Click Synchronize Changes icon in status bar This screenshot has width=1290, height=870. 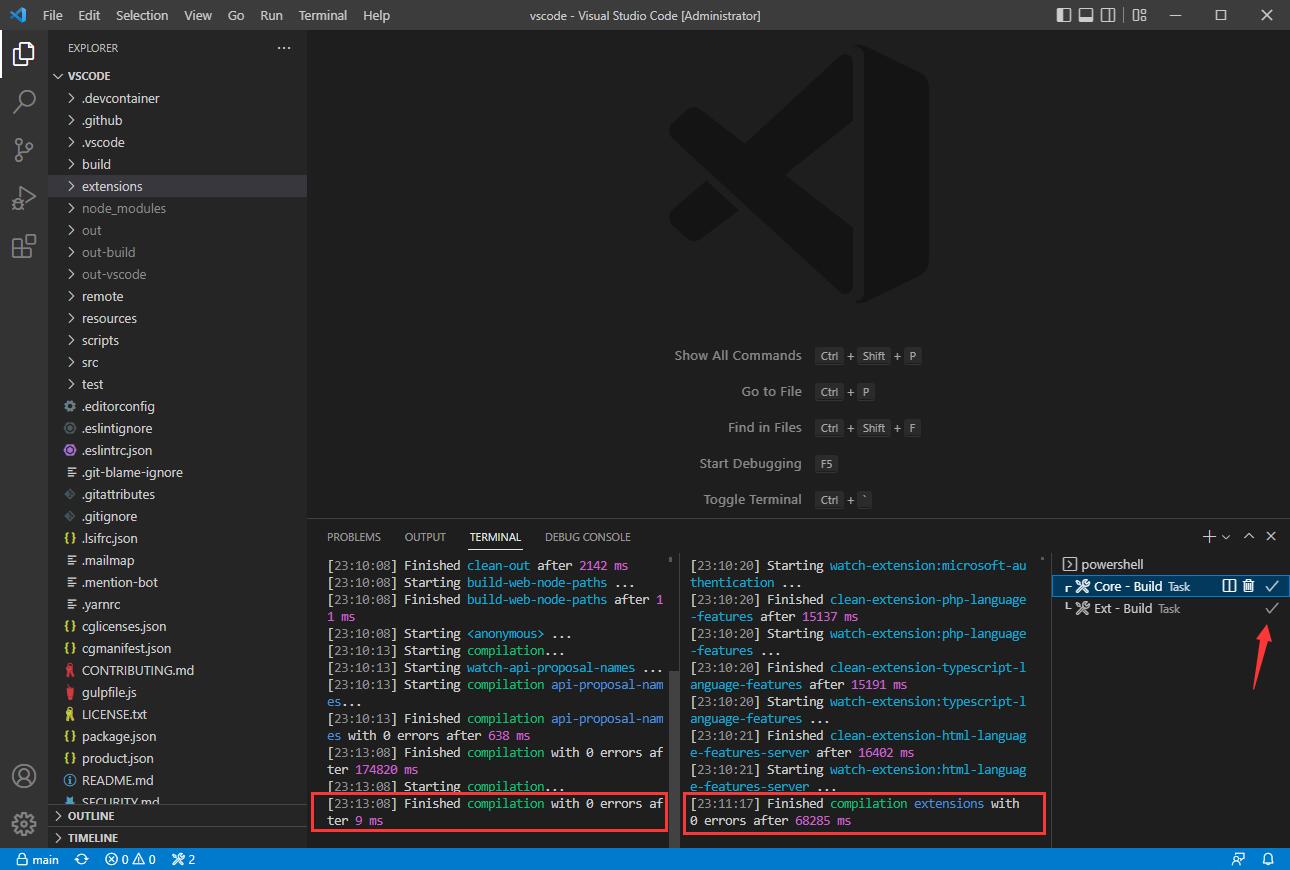click(82, 859)
